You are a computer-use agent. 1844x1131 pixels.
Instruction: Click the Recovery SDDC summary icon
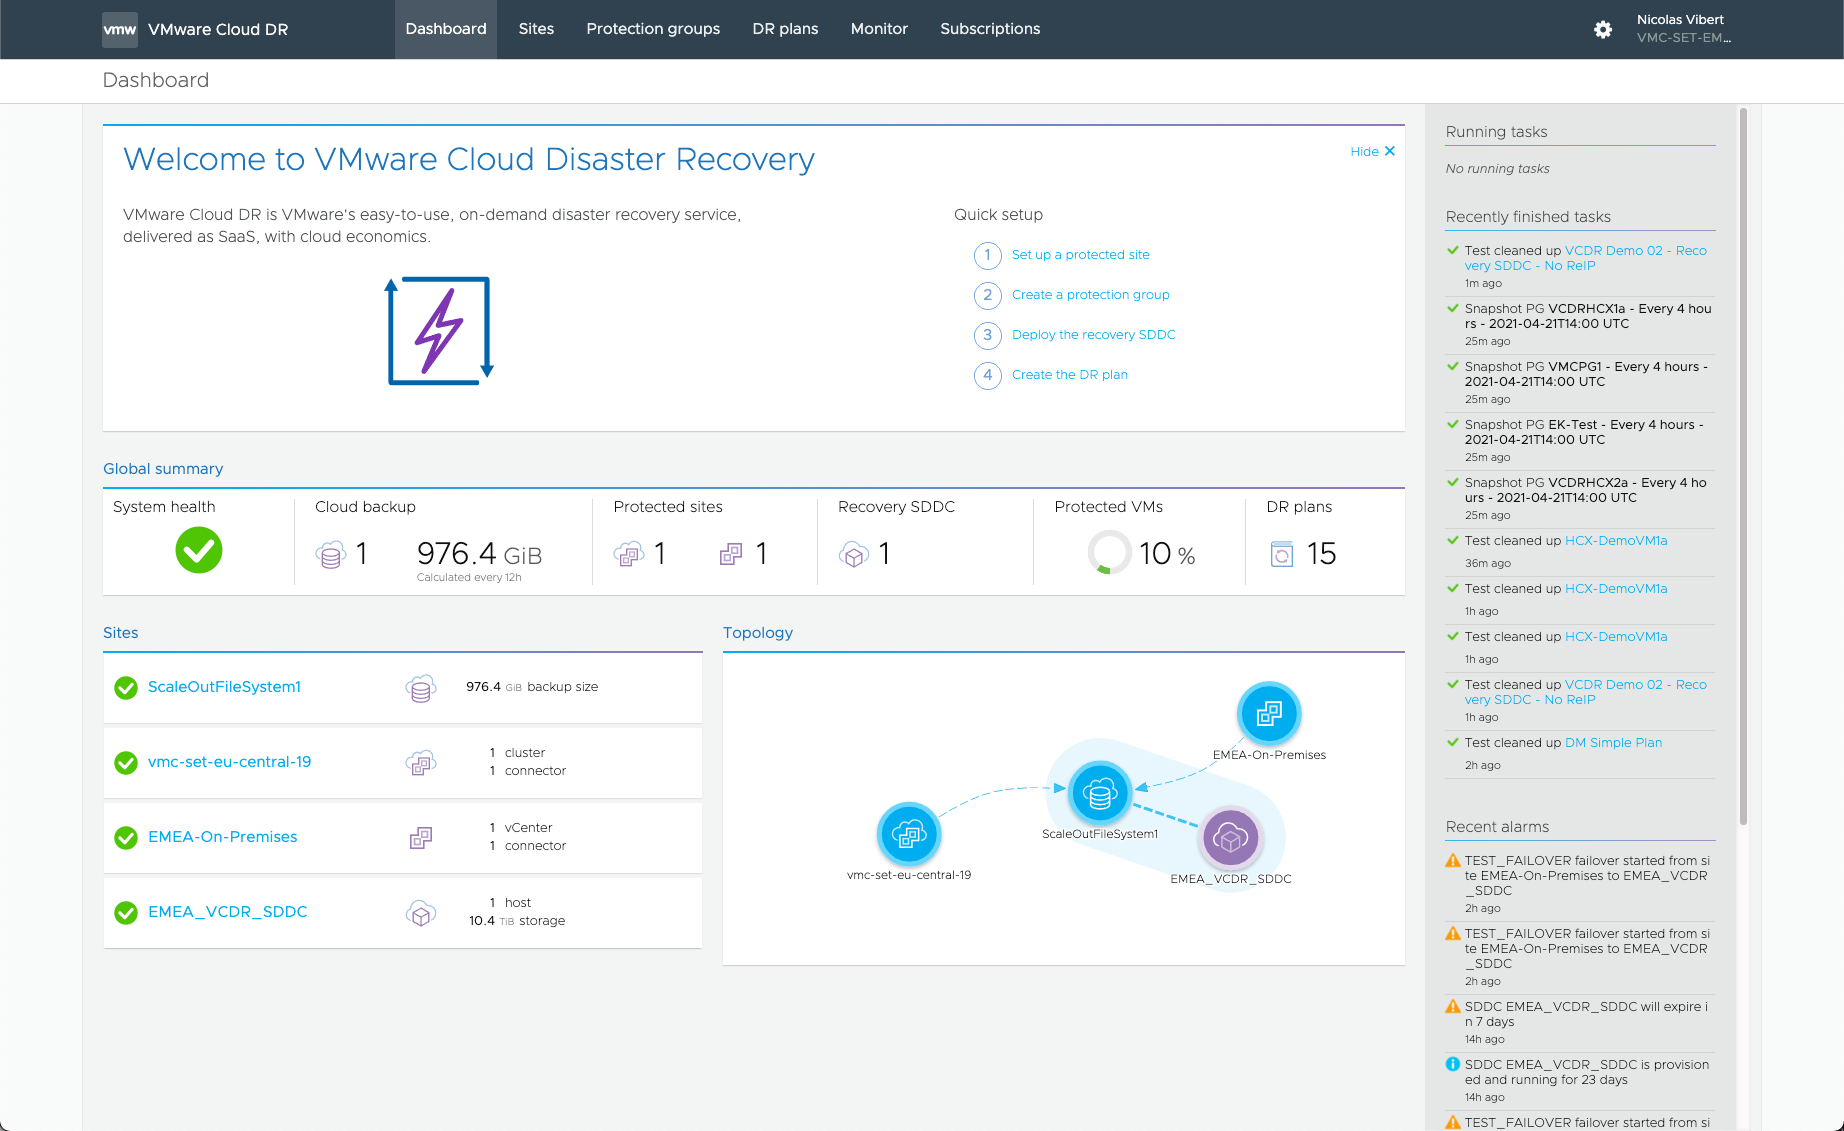click(853, 554)
